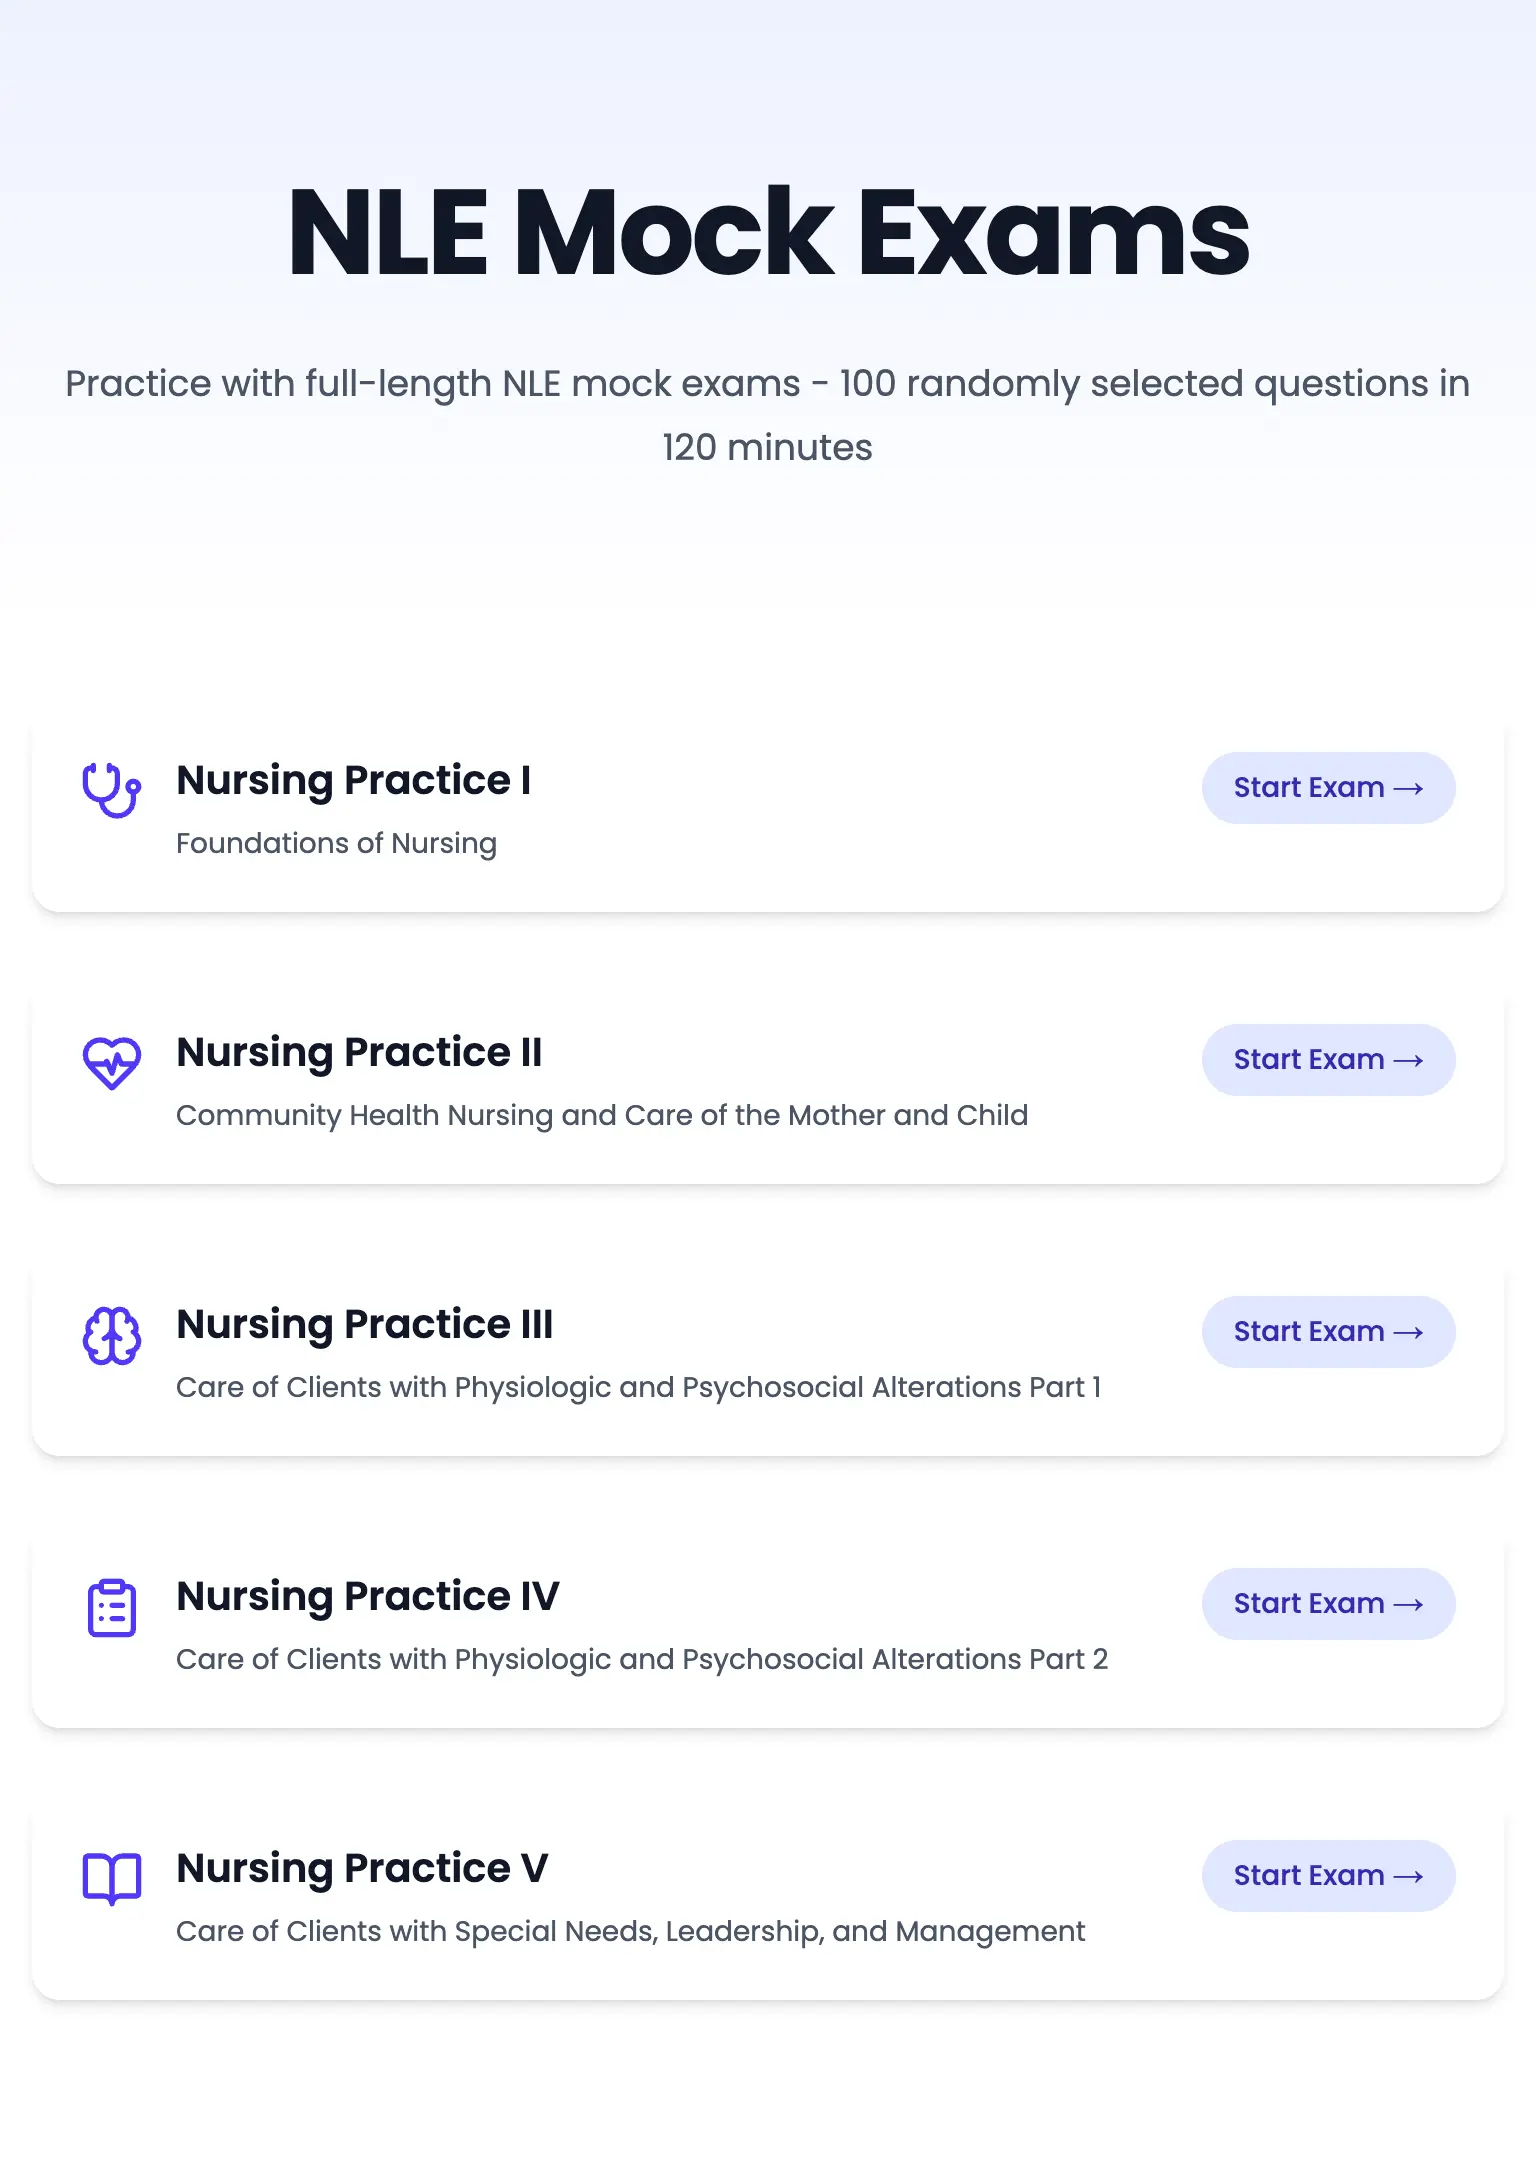
Task: Click the Alterations Part 1 description
Action: [x=638, y=1388]
